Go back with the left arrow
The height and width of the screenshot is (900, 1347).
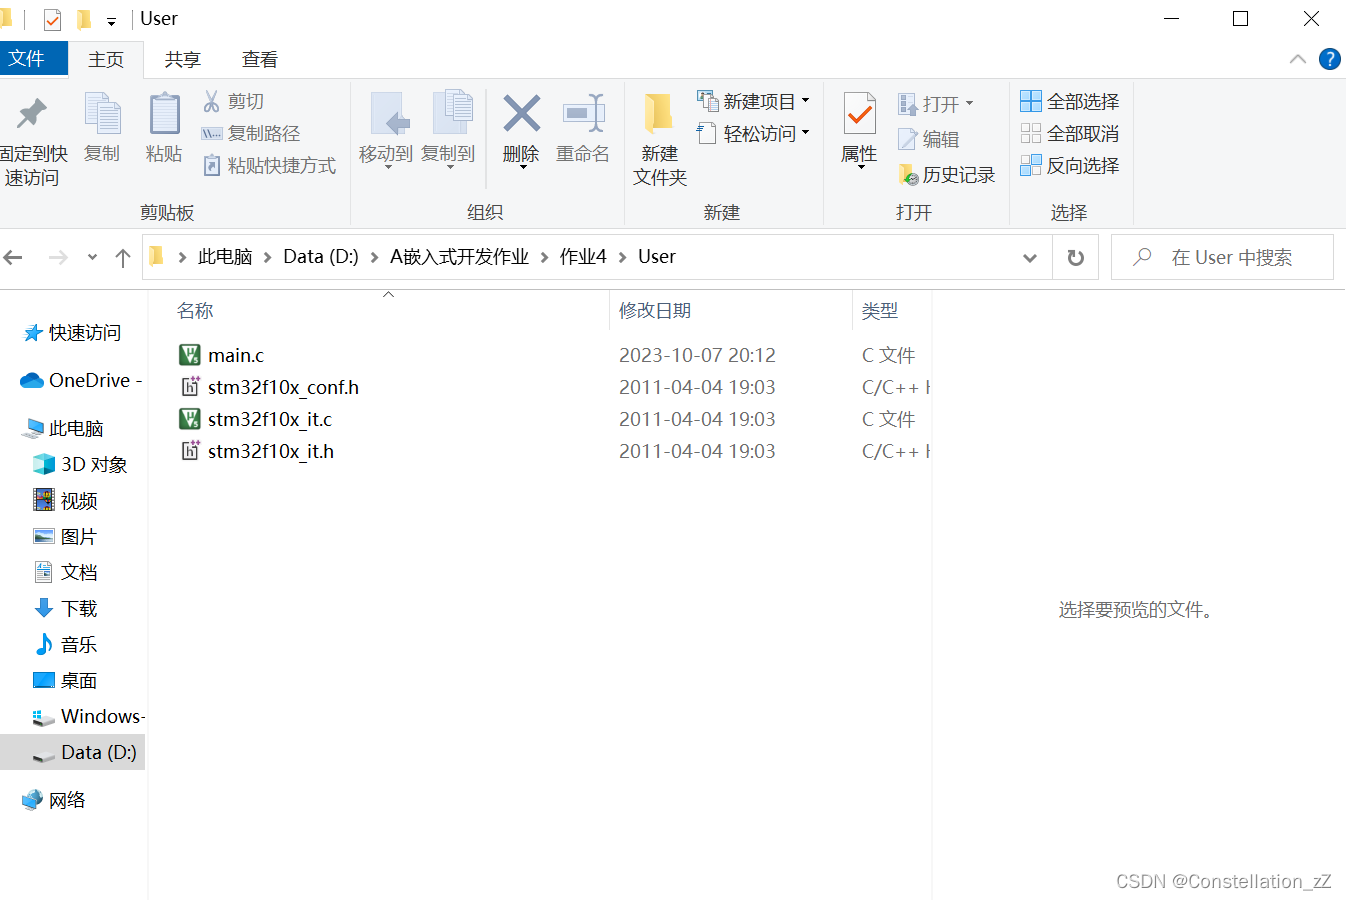click(x=14, y=258)
